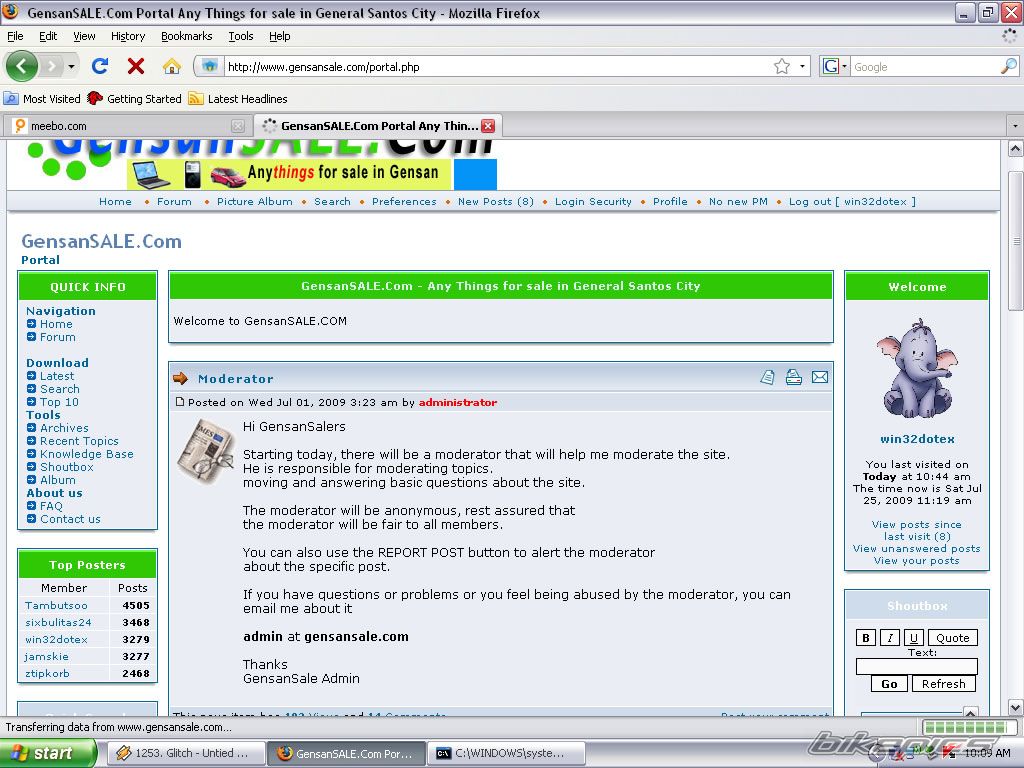Screen dimensions: 1024x768
Task: Open the recent pages history dropdown arrow
Action: [71, 66]
